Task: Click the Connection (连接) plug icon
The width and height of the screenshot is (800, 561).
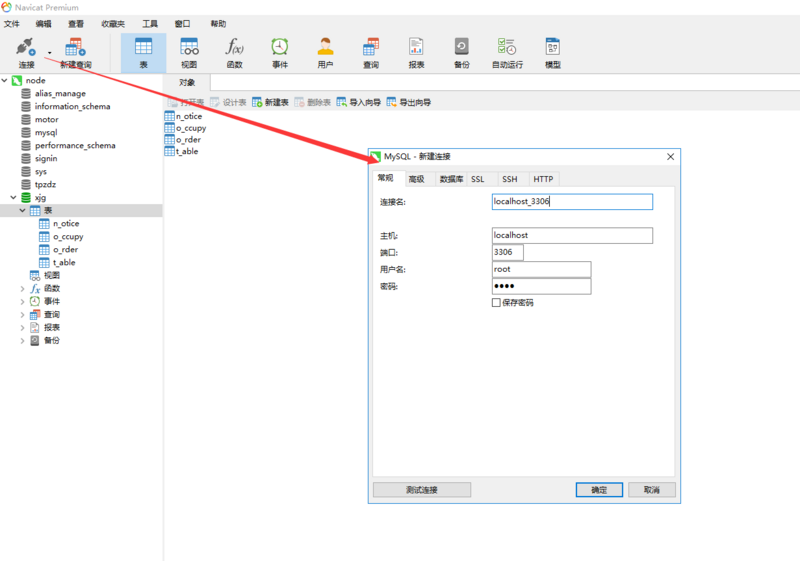Action: pyautogui.click(x=25, y=47)
